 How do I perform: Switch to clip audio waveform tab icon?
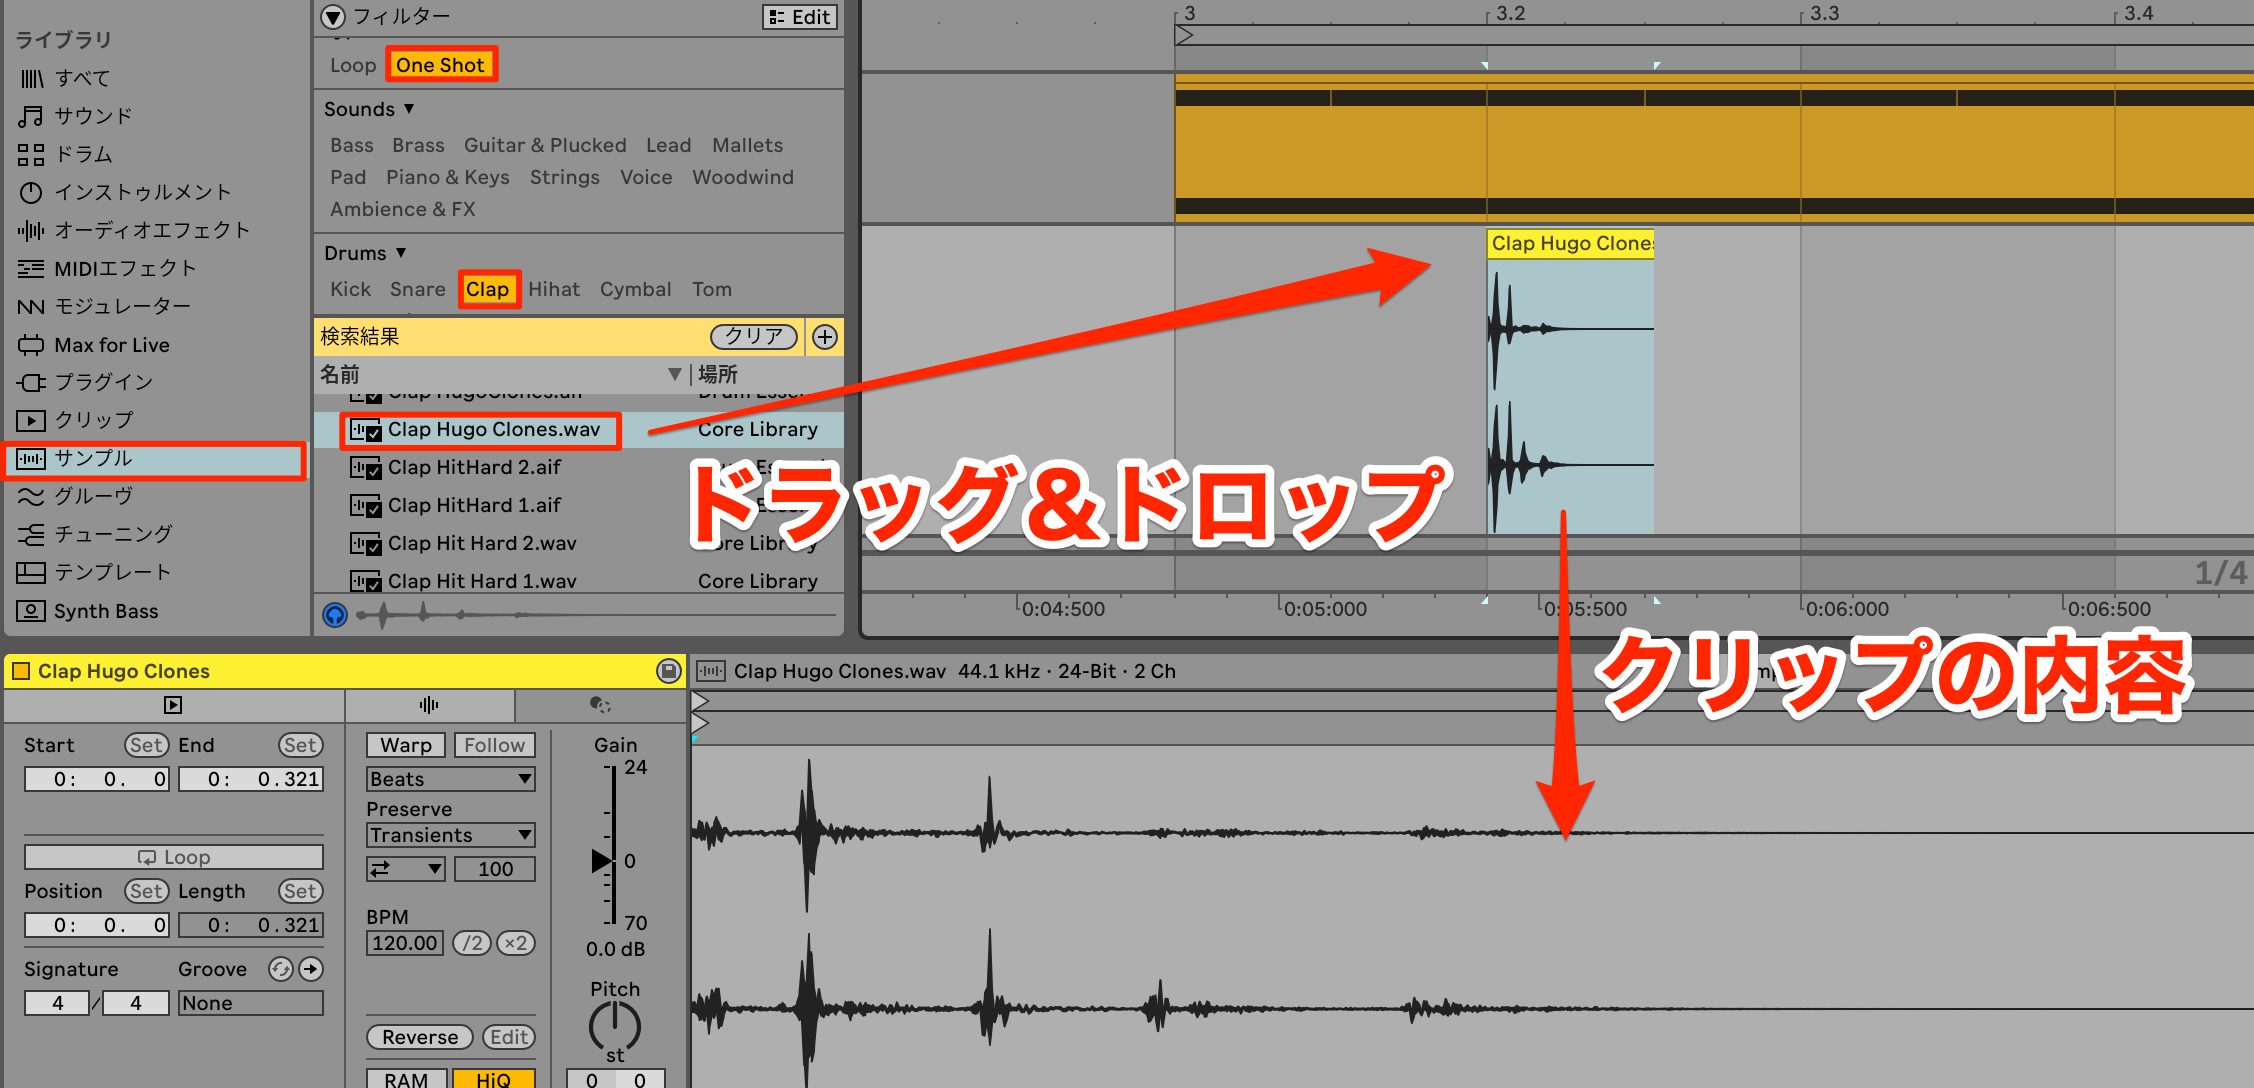(429, 705)
